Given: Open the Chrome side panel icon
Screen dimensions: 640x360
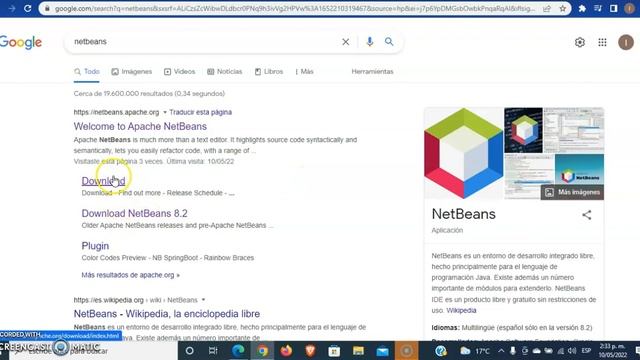Looking at the screenshot, I should tap(613, 8).
